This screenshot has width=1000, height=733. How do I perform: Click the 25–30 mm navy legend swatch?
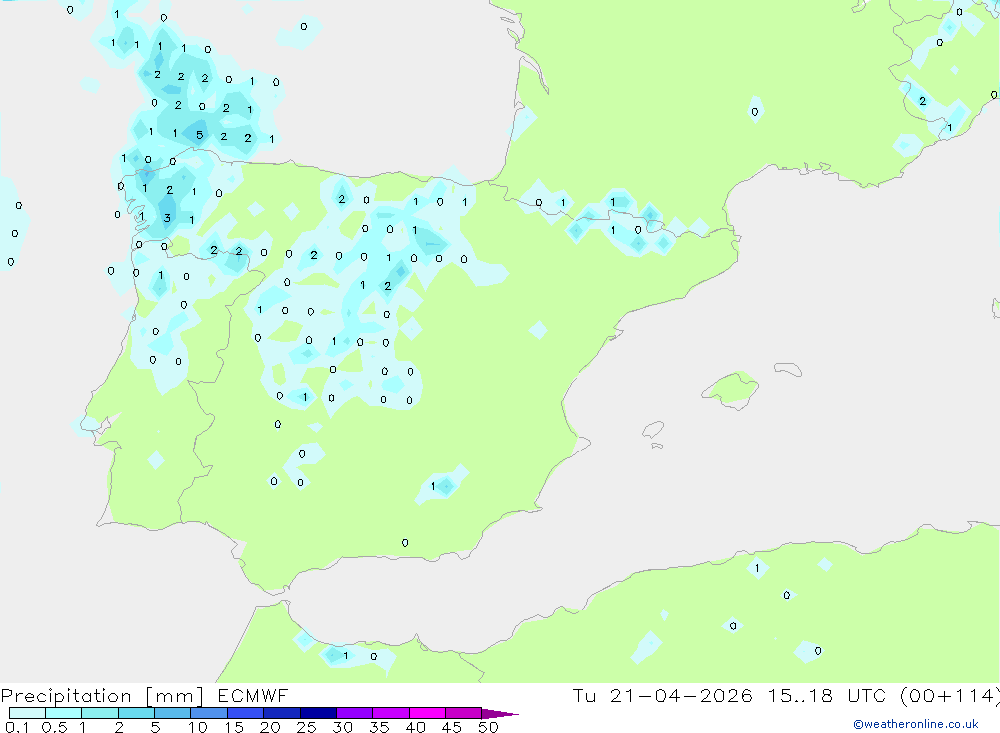pyautogui.click(x=318, y=713)
